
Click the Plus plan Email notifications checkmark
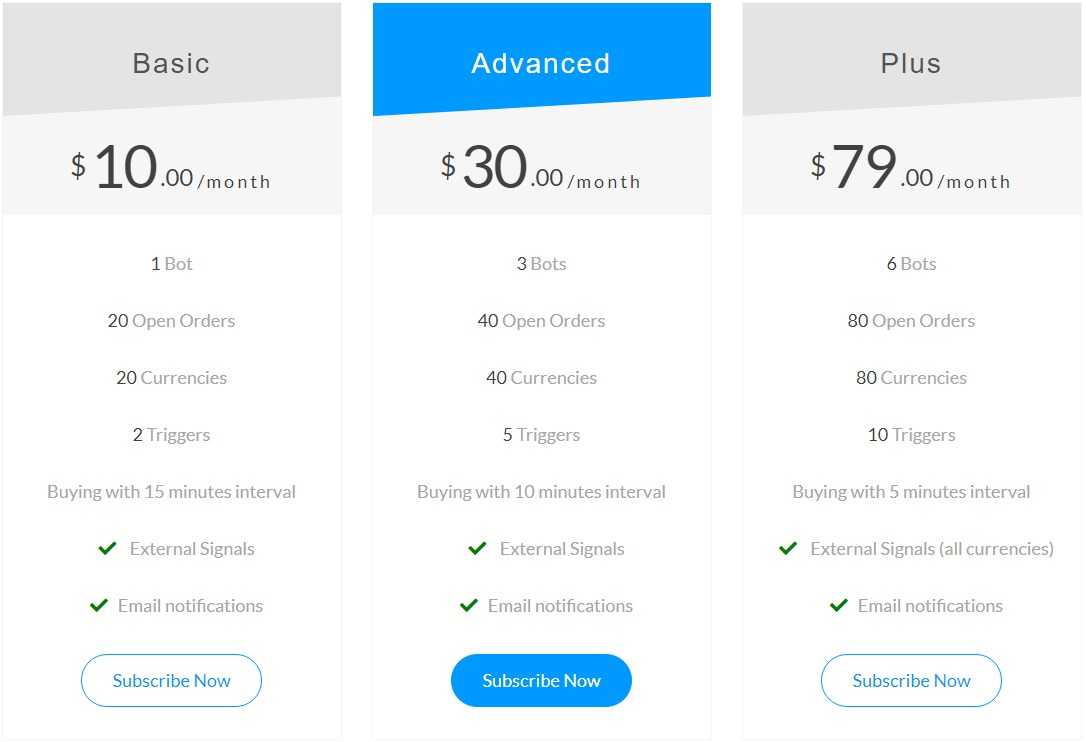tap(839, 606)
